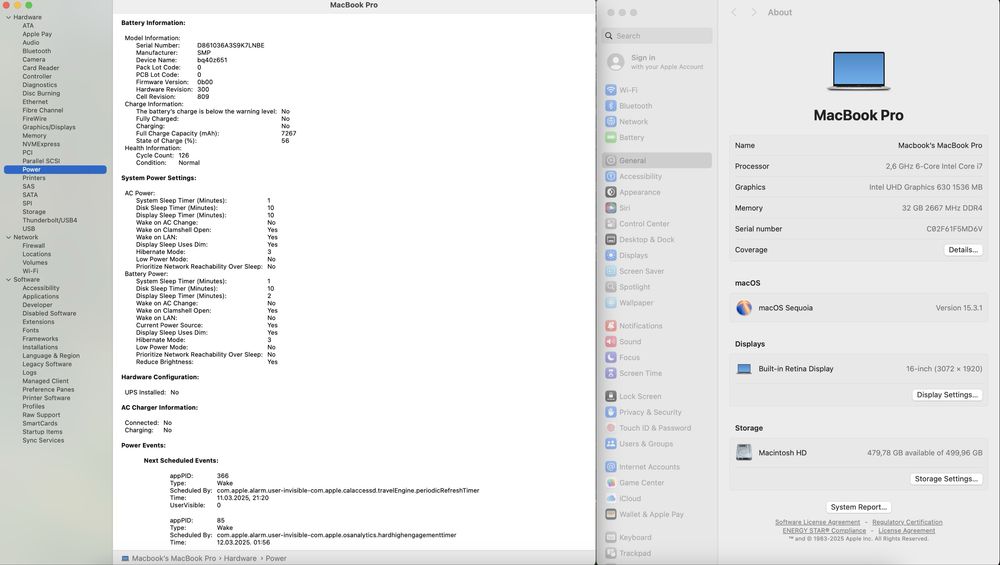Open the Regulatory Certification link
This screenshot has height=565, width=1000.
(x=907, y=522)
